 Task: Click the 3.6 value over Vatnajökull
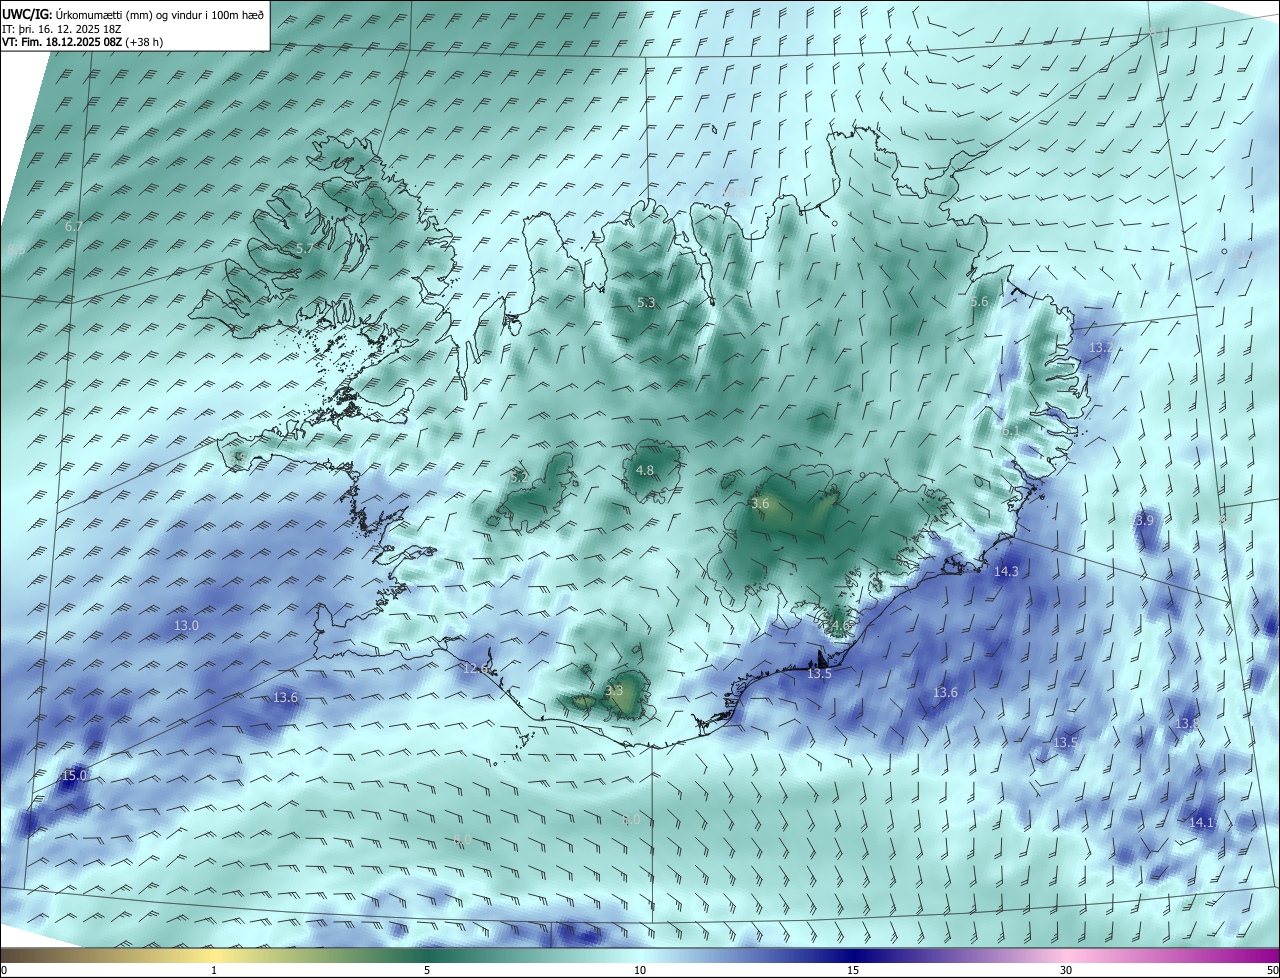[760, 504]
